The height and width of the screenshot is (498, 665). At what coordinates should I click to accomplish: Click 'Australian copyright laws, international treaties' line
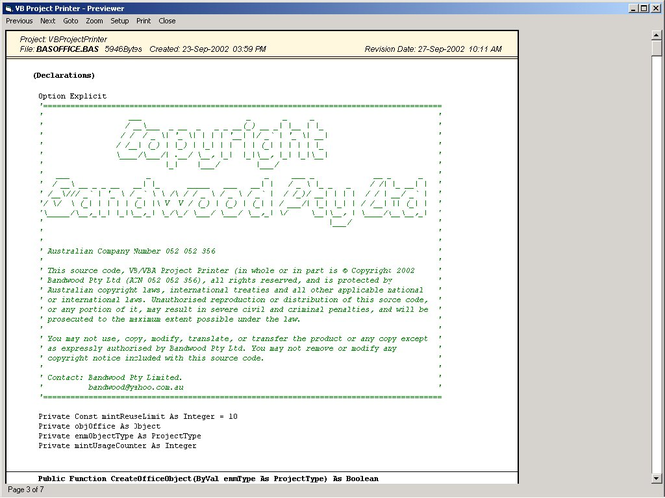coord(235,290)
